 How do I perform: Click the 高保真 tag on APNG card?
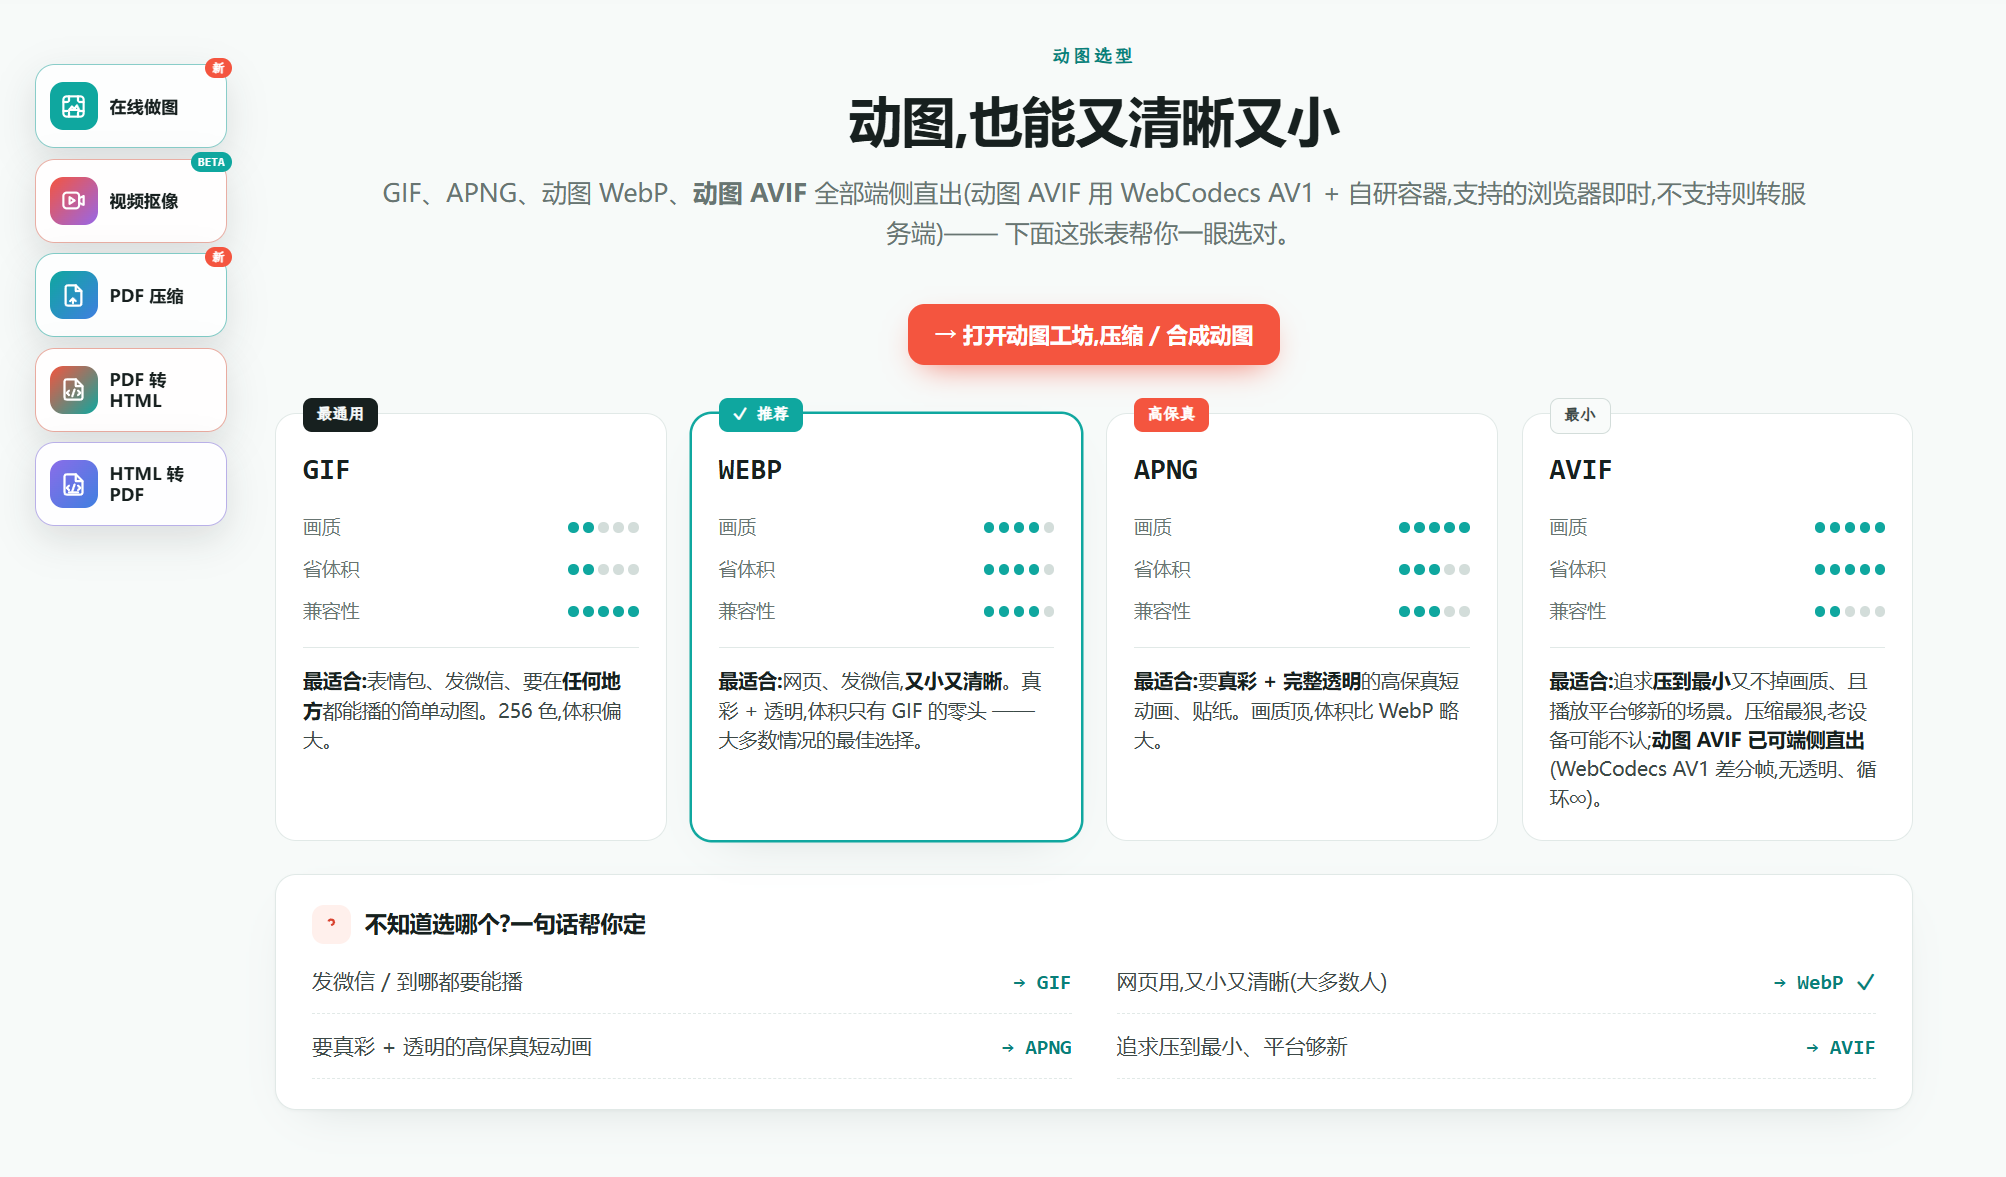(x=1171, y=414)
